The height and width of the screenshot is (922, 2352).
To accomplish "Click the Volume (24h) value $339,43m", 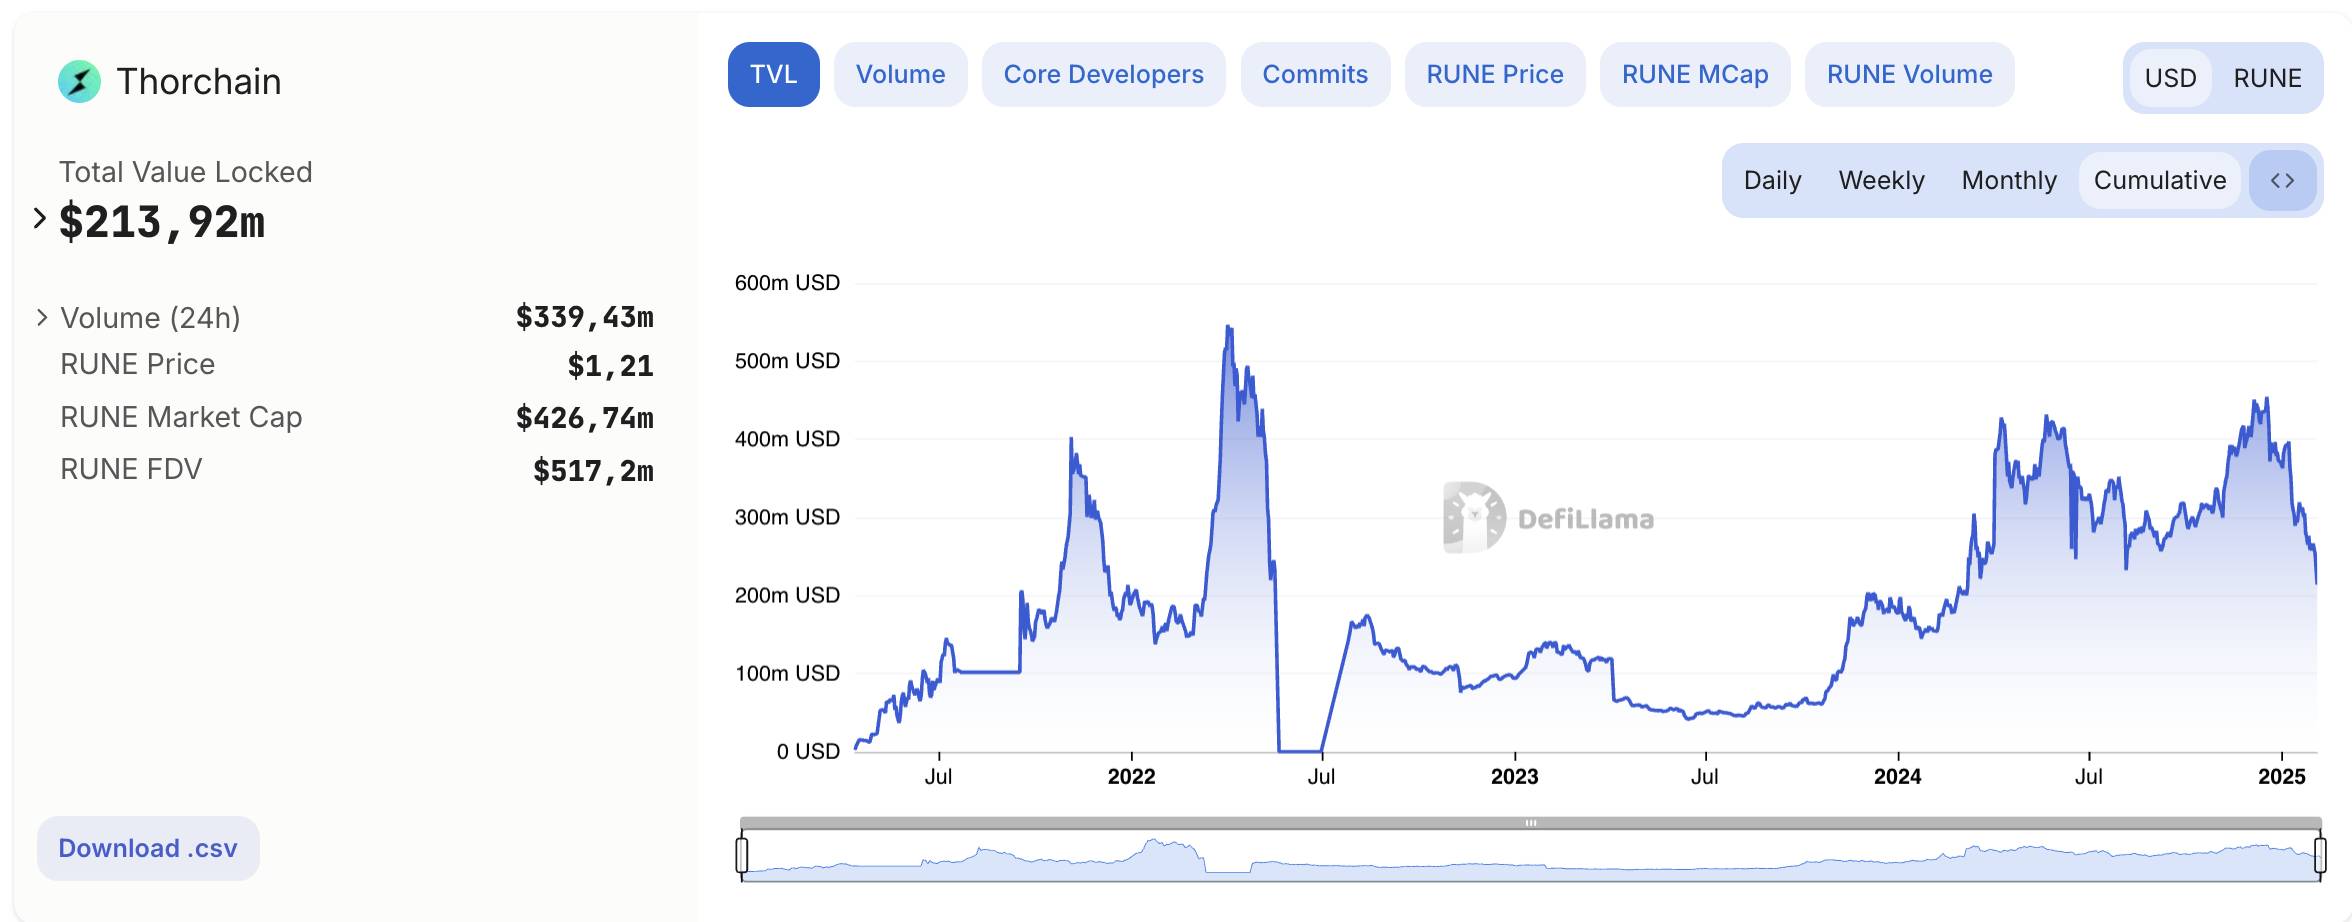I will coord(585,318).
